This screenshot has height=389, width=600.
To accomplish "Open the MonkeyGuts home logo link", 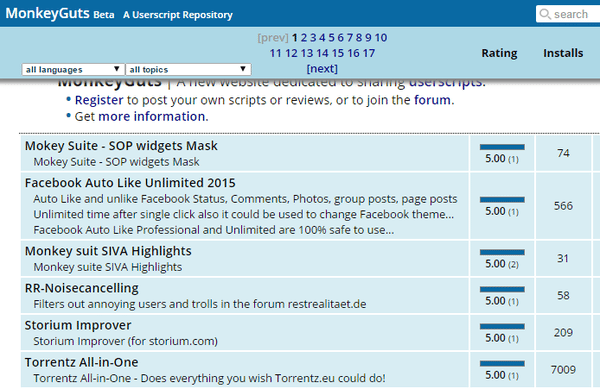I will click(x=47, y=13).
